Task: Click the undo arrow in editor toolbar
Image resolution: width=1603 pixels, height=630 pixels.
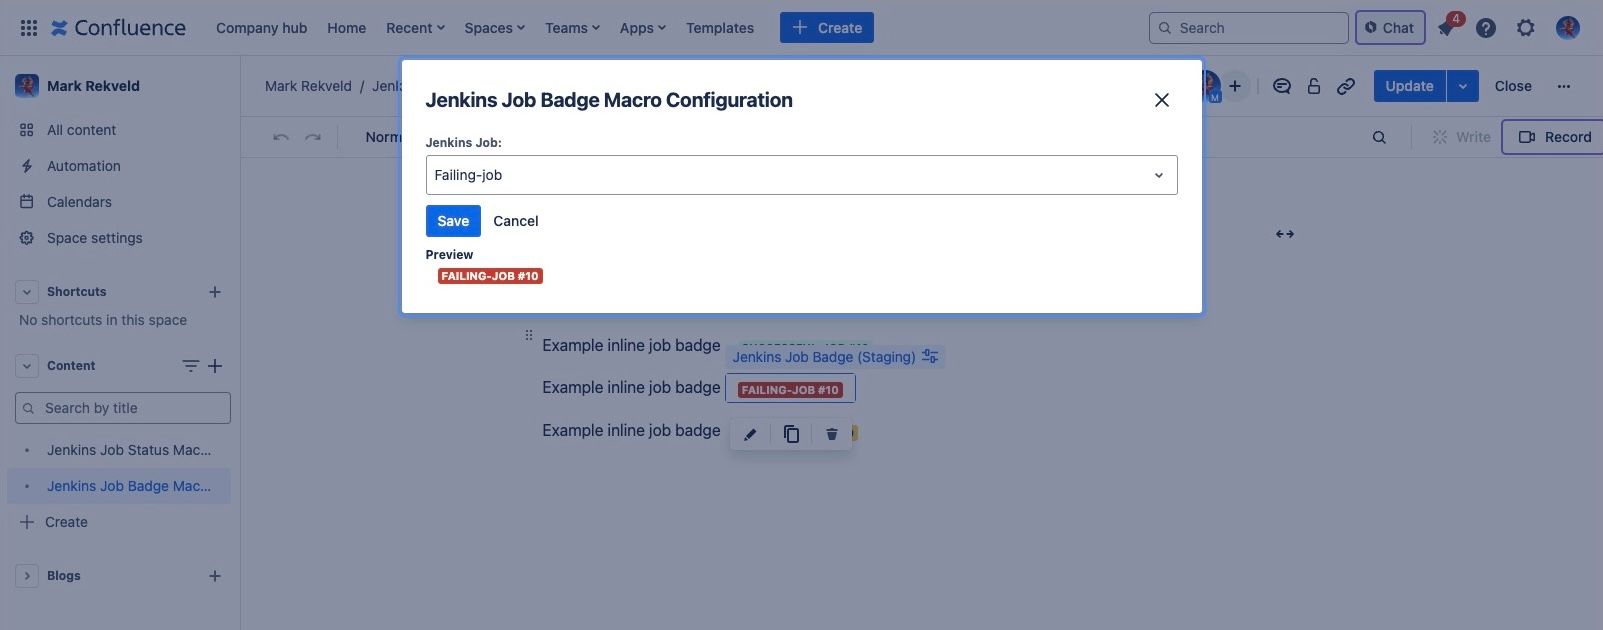Action: click(x=281, y=137)
